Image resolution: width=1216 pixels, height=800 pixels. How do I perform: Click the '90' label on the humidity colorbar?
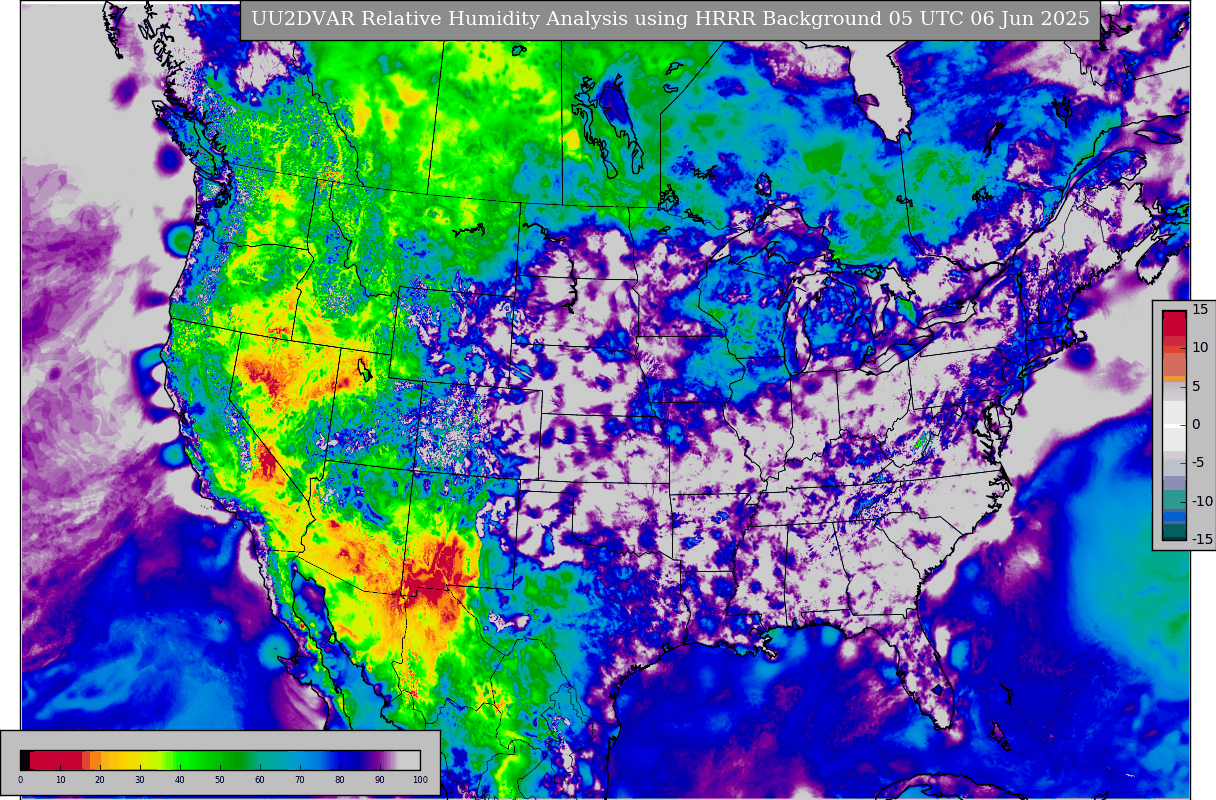[379, 780]
